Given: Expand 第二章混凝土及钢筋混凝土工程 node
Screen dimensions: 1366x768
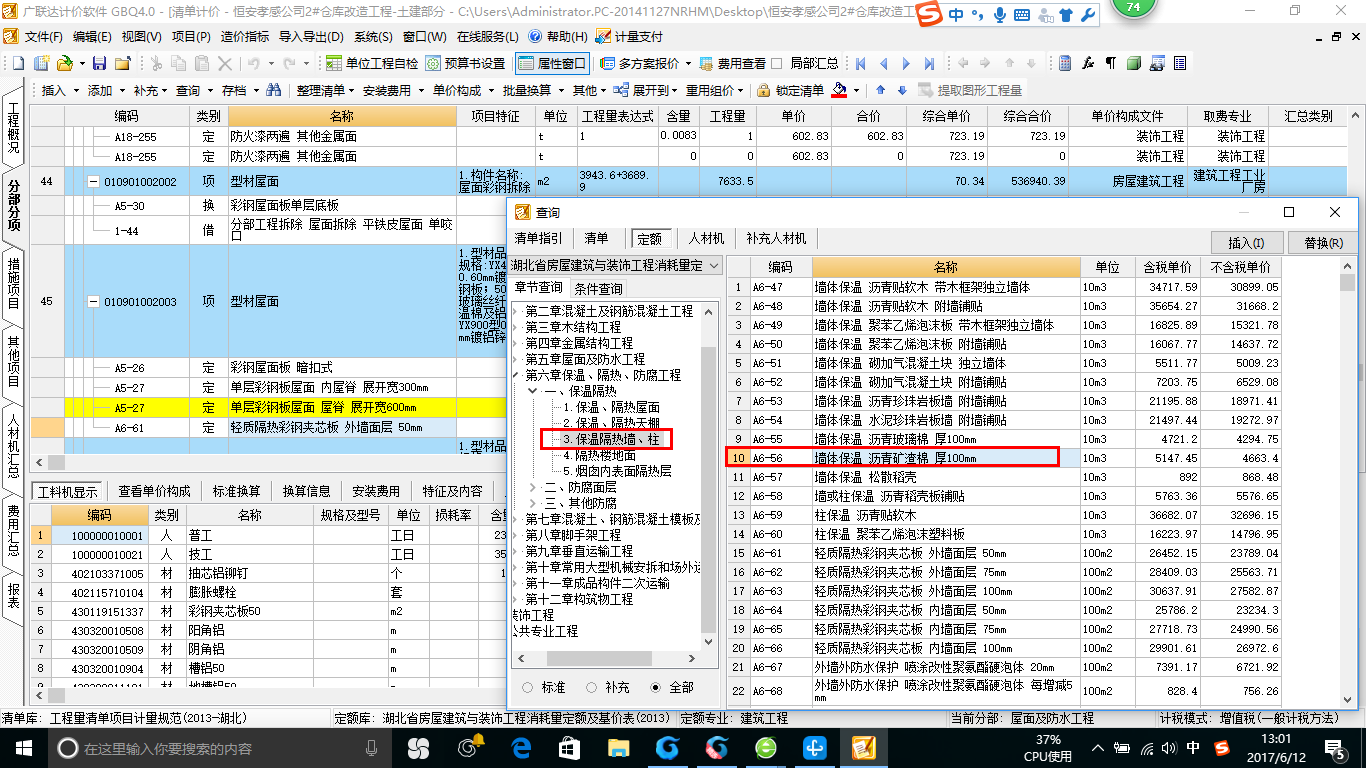Looking at the screenshot, I should (x=517, y=311).
